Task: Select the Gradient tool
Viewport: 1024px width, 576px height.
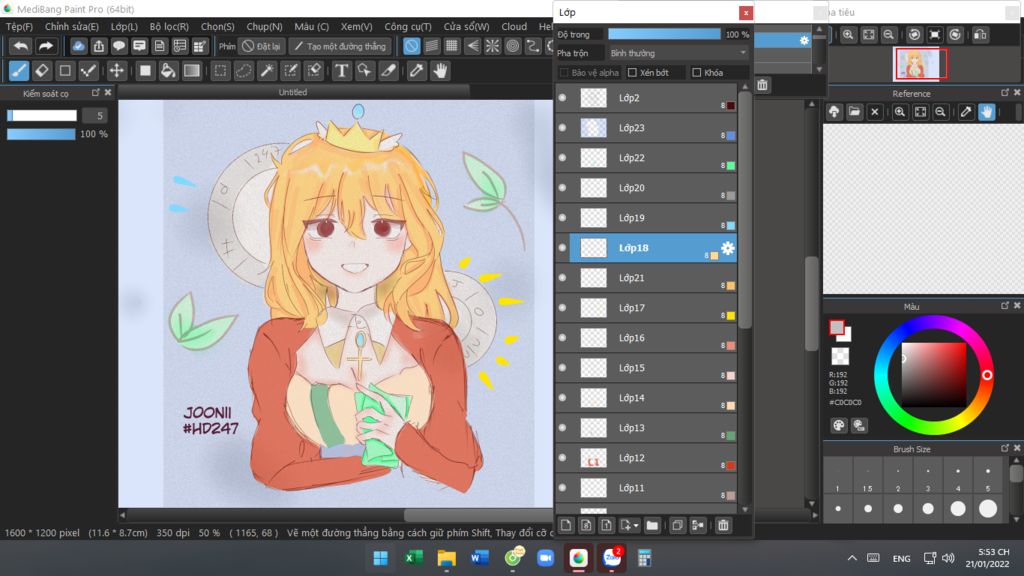Action: [191, 71]
